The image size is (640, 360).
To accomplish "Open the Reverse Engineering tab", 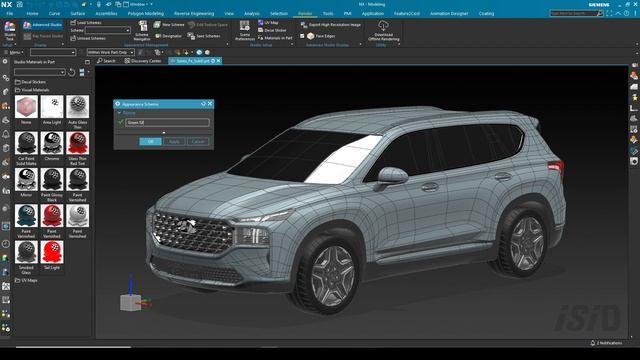I will [x=194, y=13].
